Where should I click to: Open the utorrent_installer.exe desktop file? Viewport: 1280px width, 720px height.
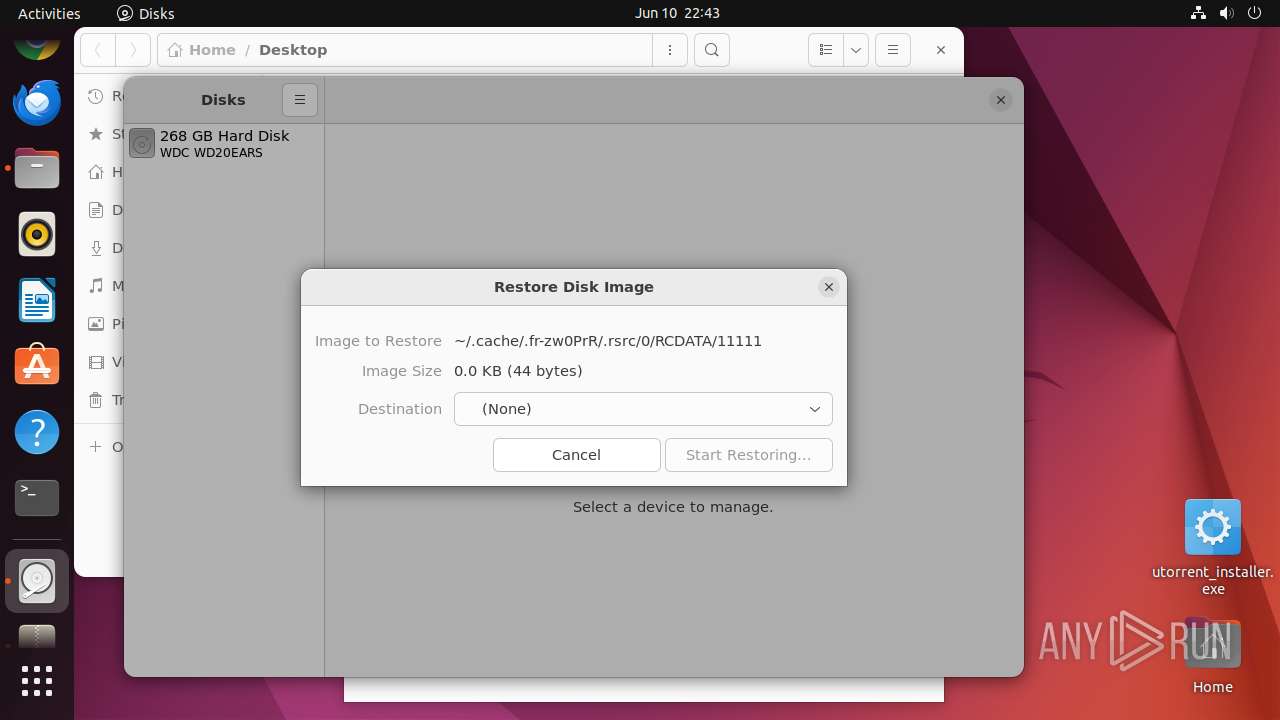[x=1213, y=547]
